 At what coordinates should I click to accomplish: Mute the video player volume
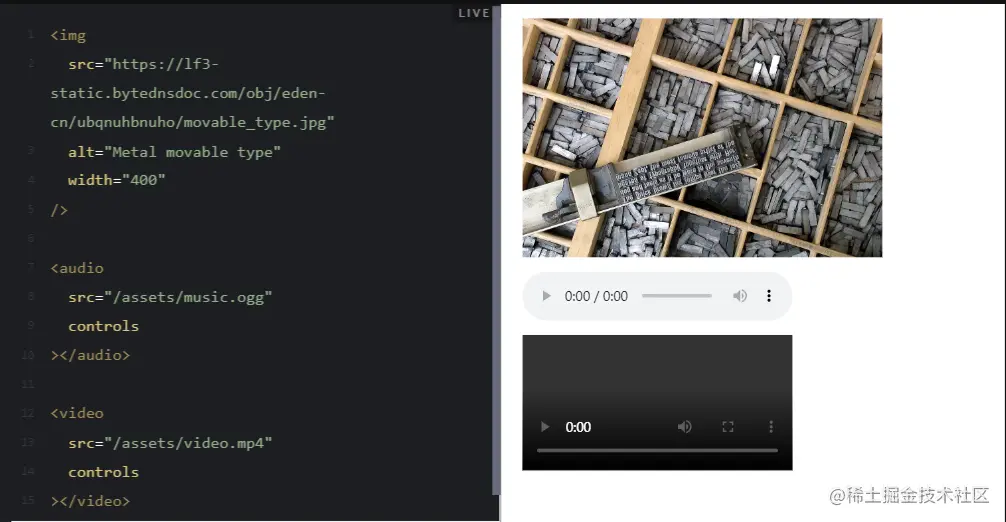click(x=685, y=427)
